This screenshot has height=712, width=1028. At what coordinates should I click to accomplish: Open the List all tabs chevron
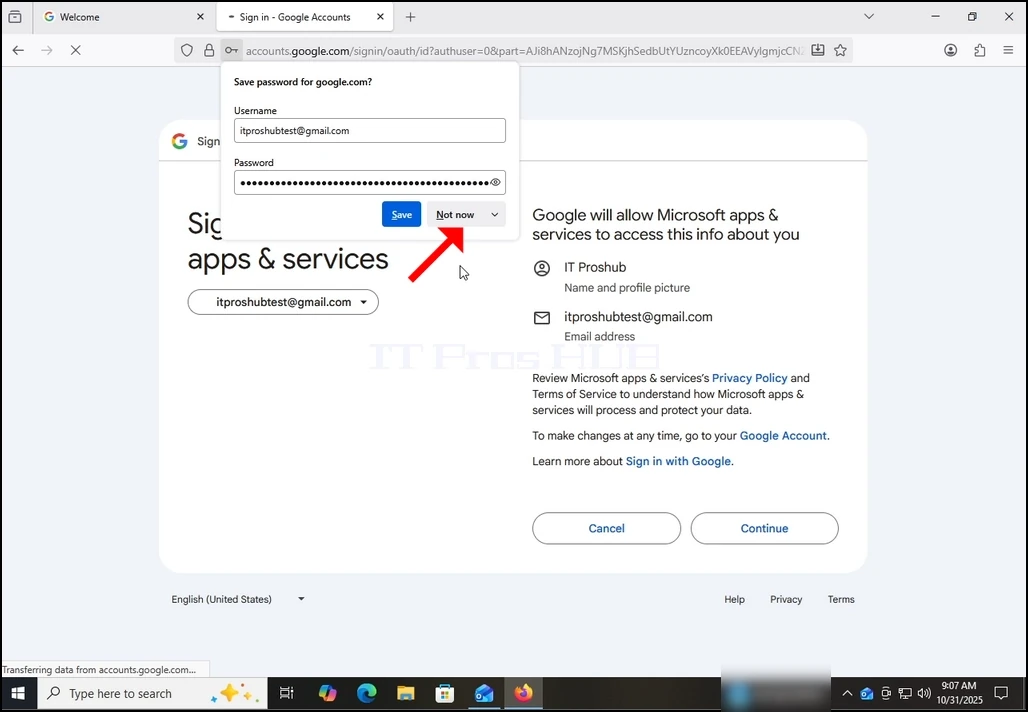pyautogui.click(x=869, y=16)
